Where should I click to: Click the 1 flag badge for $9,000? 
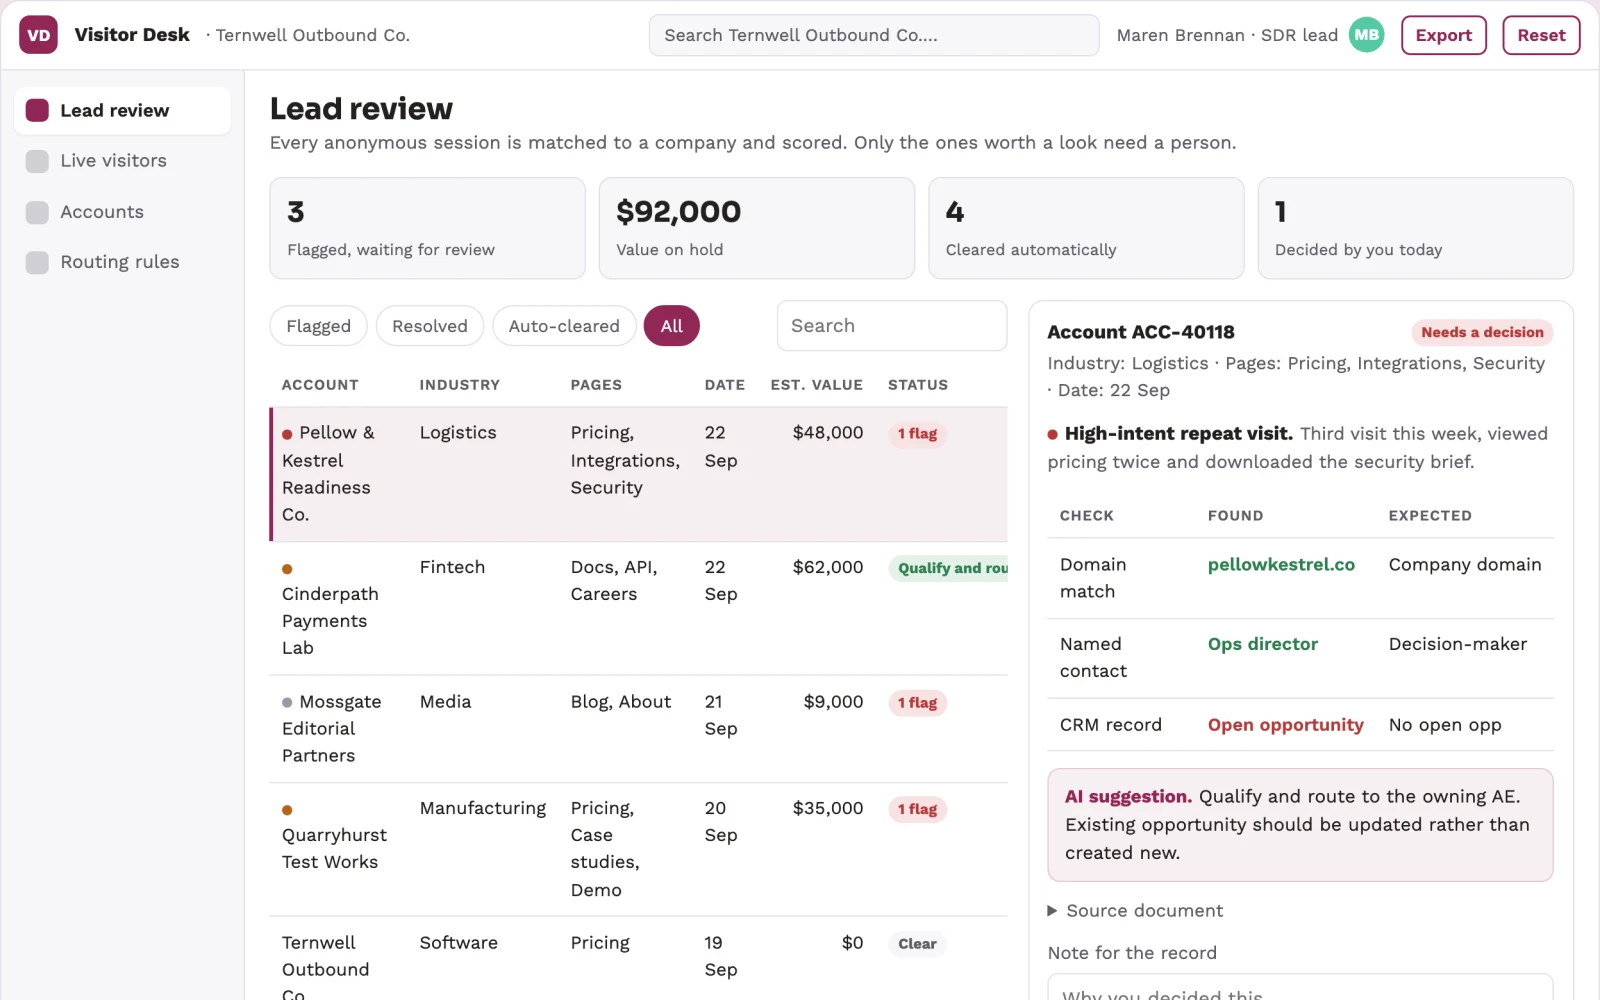pos(917,703)
